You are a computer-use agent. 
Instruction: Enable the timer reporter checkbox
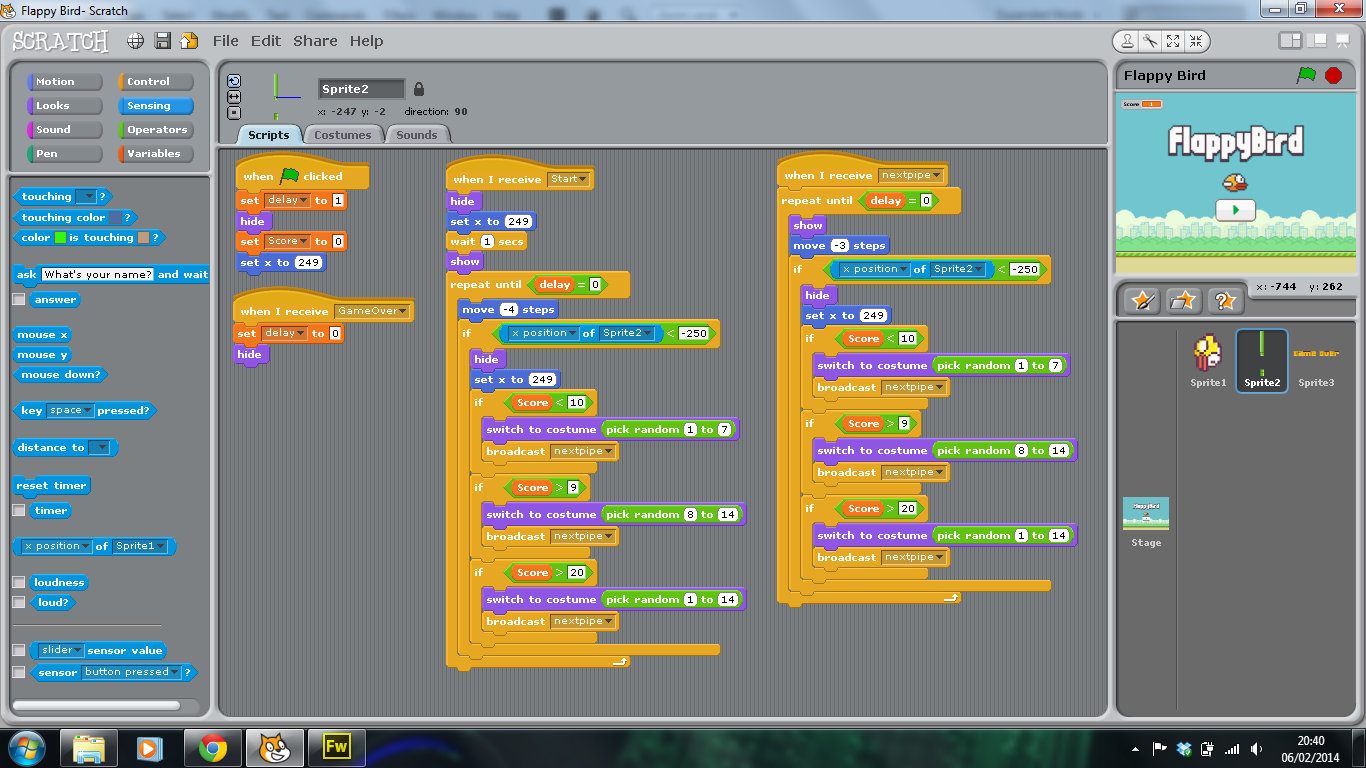tap(18, 510)
